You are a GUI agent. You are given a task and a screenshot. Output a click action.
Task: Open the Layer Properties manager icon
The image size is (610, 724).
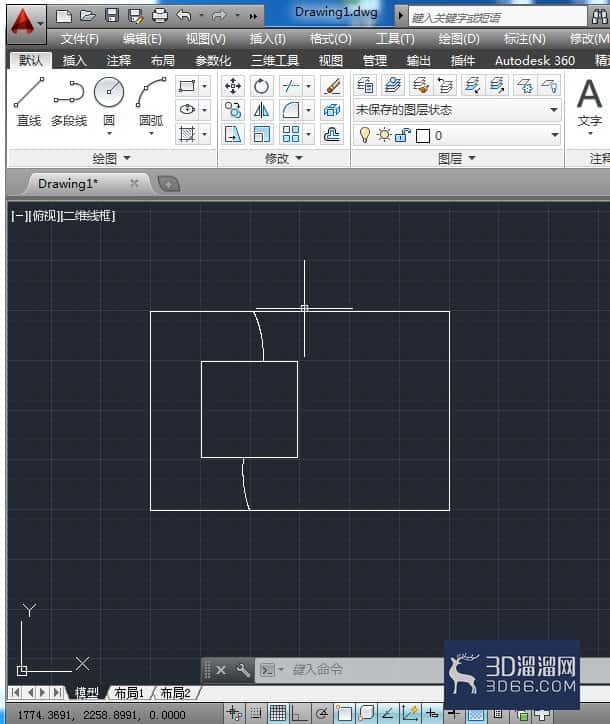365,85
